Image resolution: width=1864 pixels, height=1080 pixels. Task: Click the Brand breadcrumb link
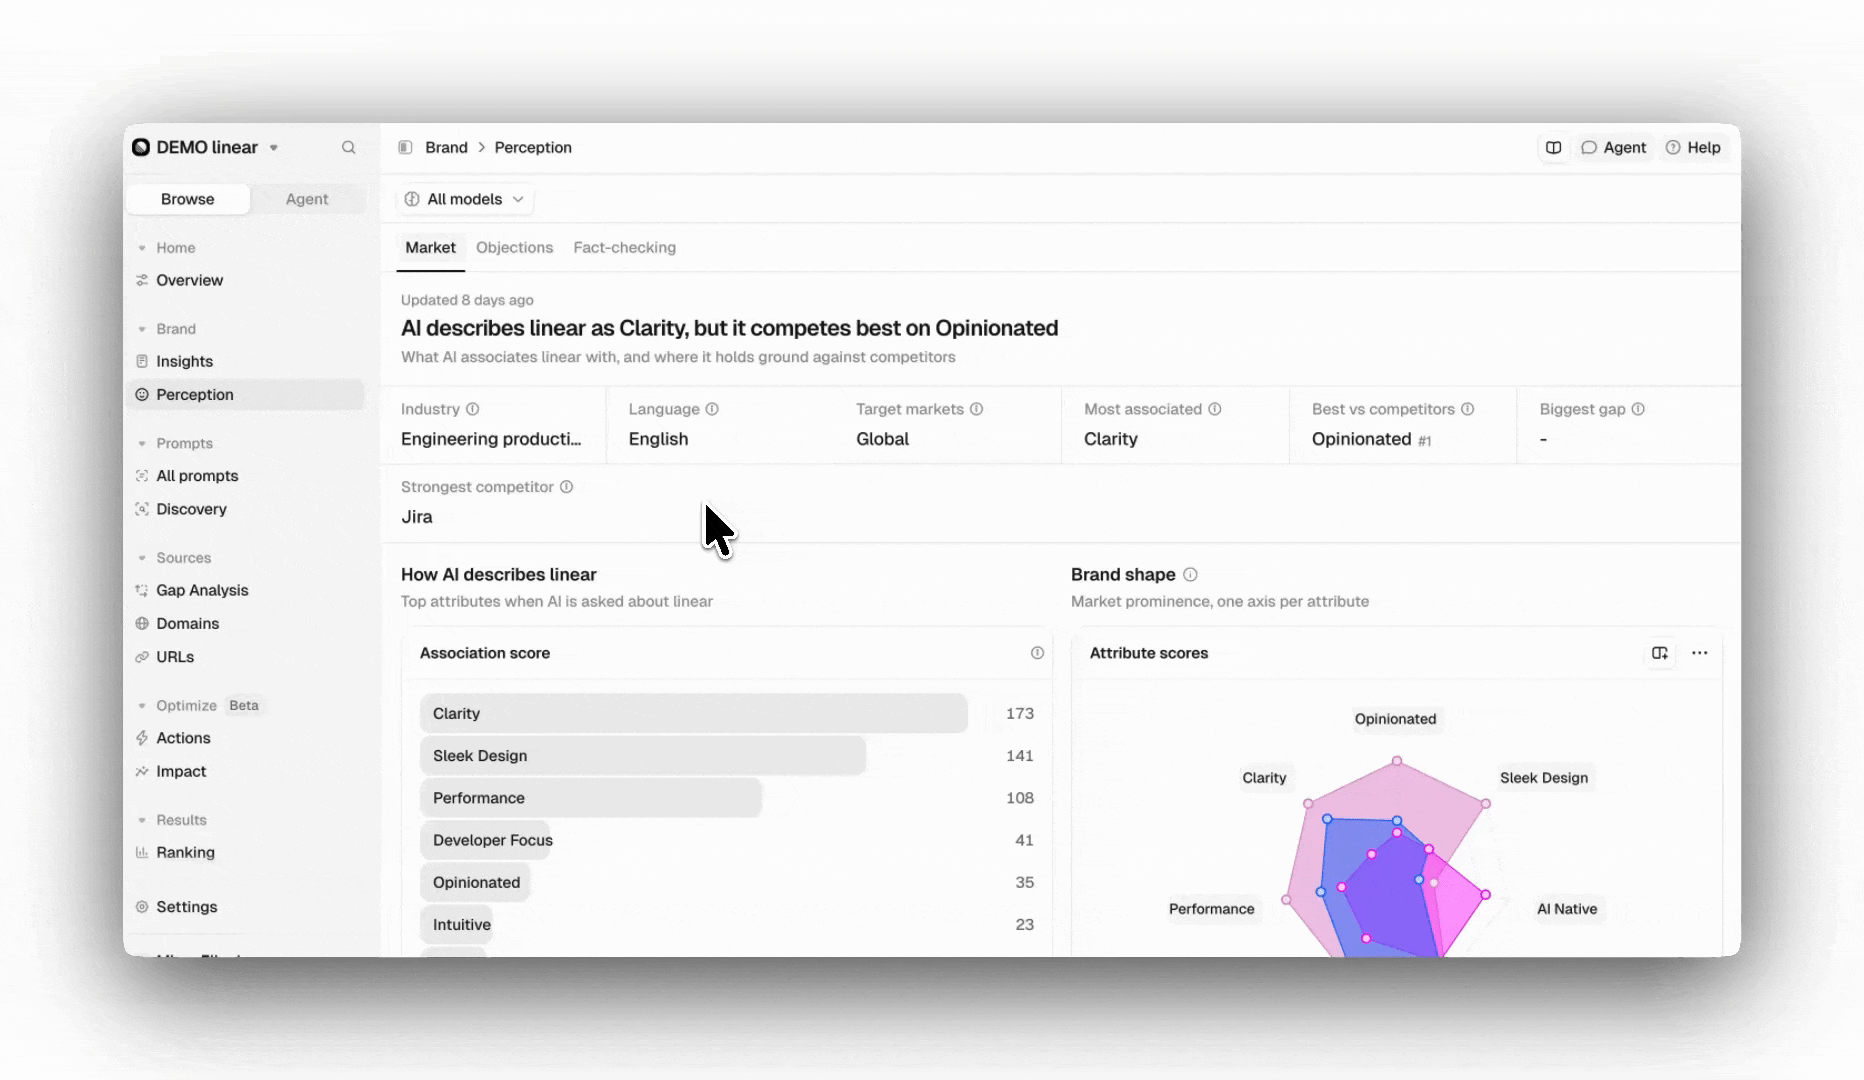446,147
